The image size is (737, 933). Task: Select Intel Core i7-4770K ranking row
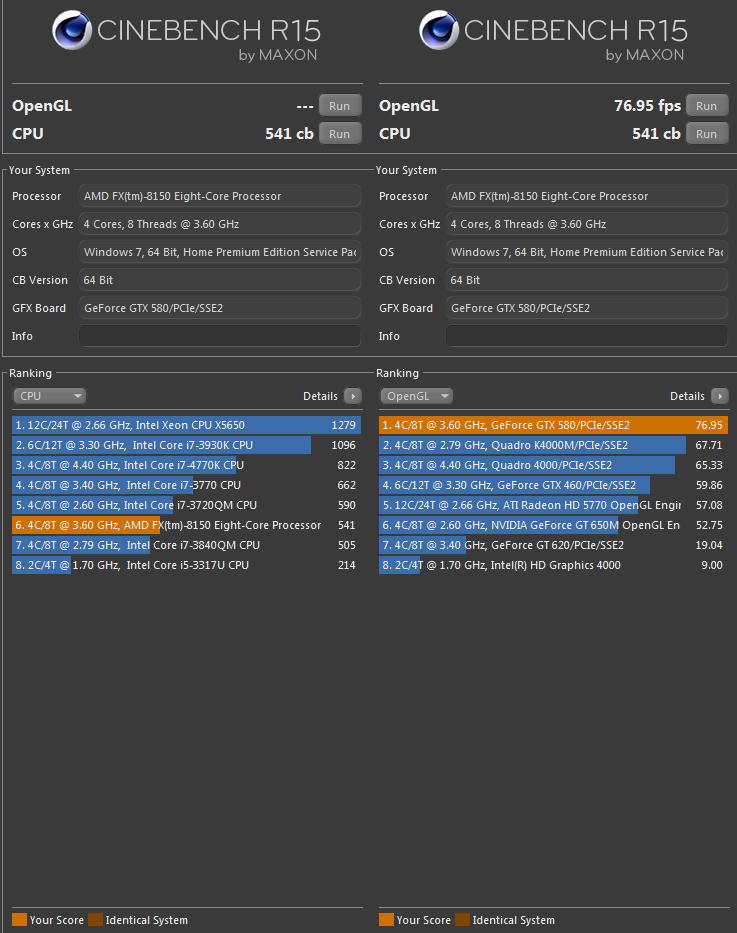click(x=186, y=465)
